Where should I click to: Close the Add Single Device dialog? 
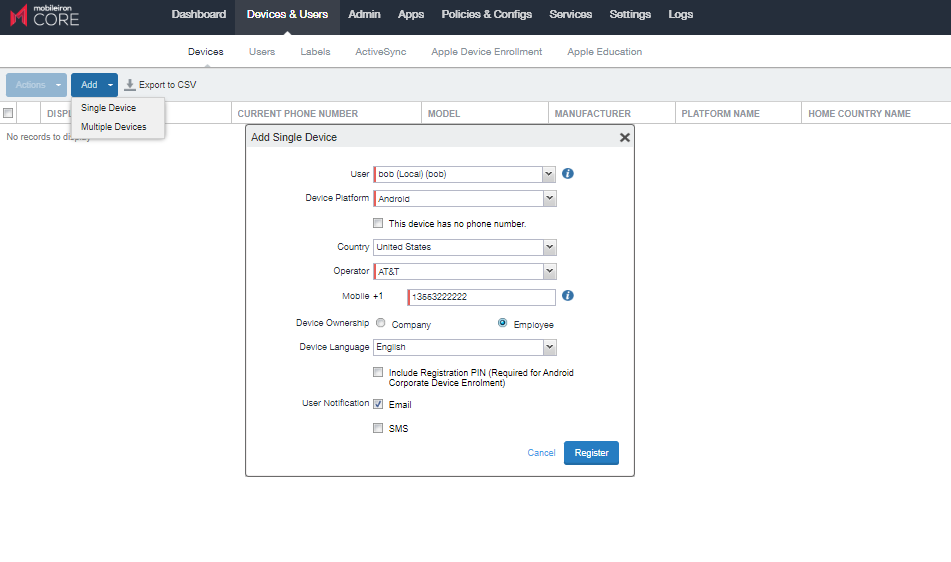tap(625, 138)
